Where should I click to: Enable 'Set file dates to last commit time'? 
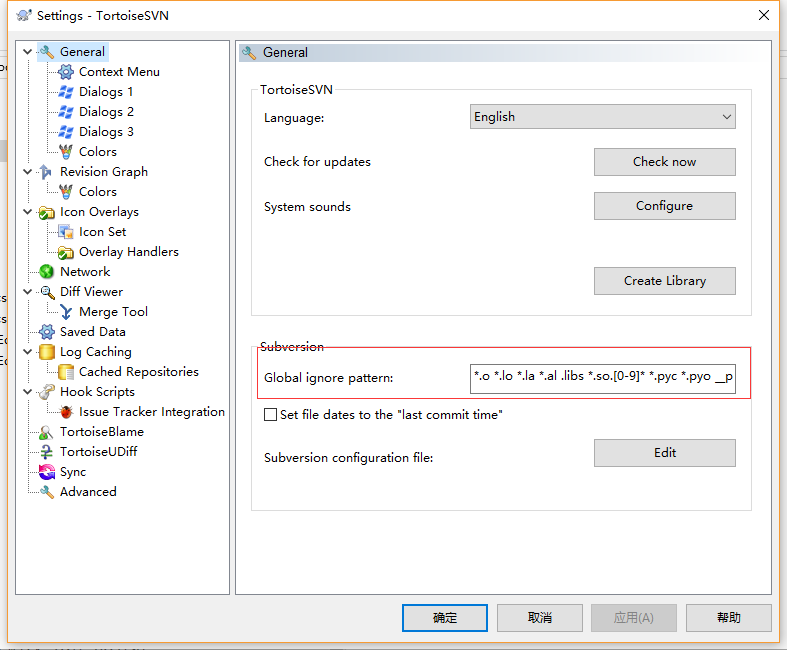[271, 415]
